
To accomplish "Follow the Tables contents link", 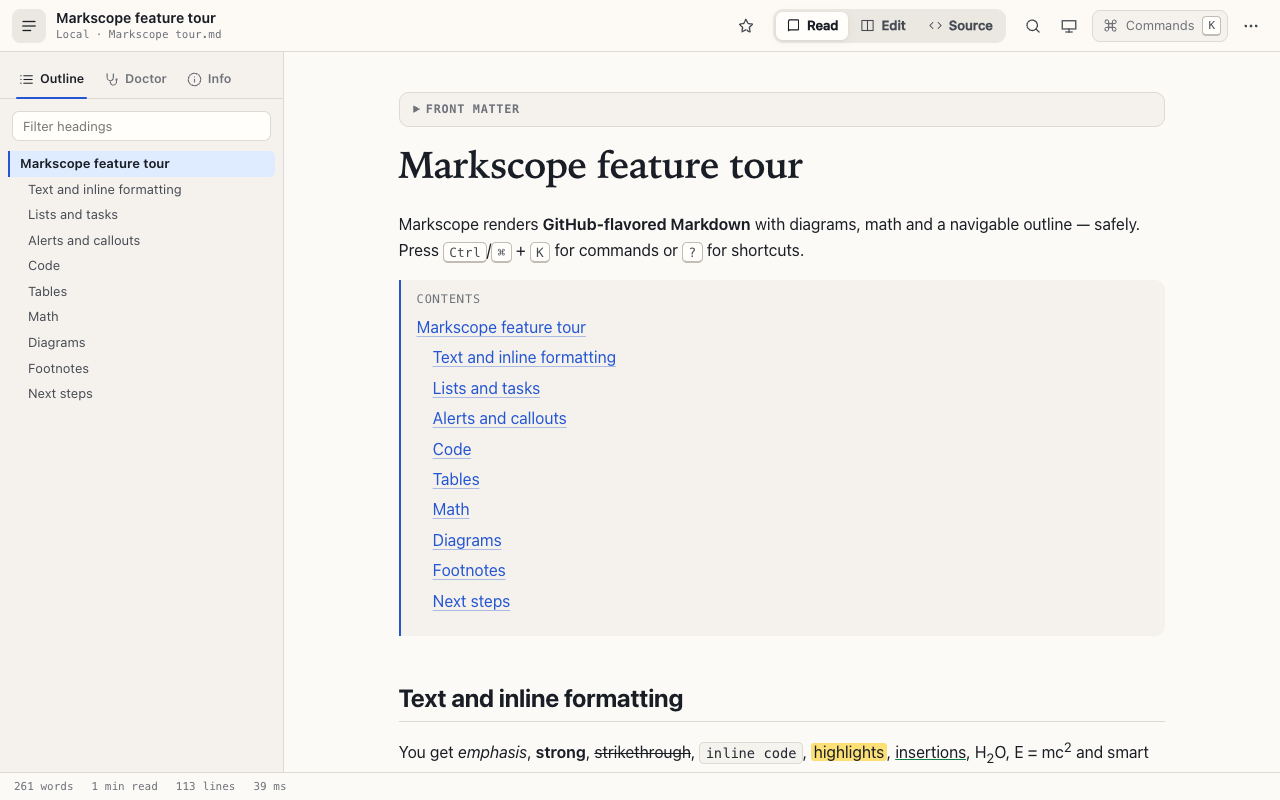I will coord(456,479).
